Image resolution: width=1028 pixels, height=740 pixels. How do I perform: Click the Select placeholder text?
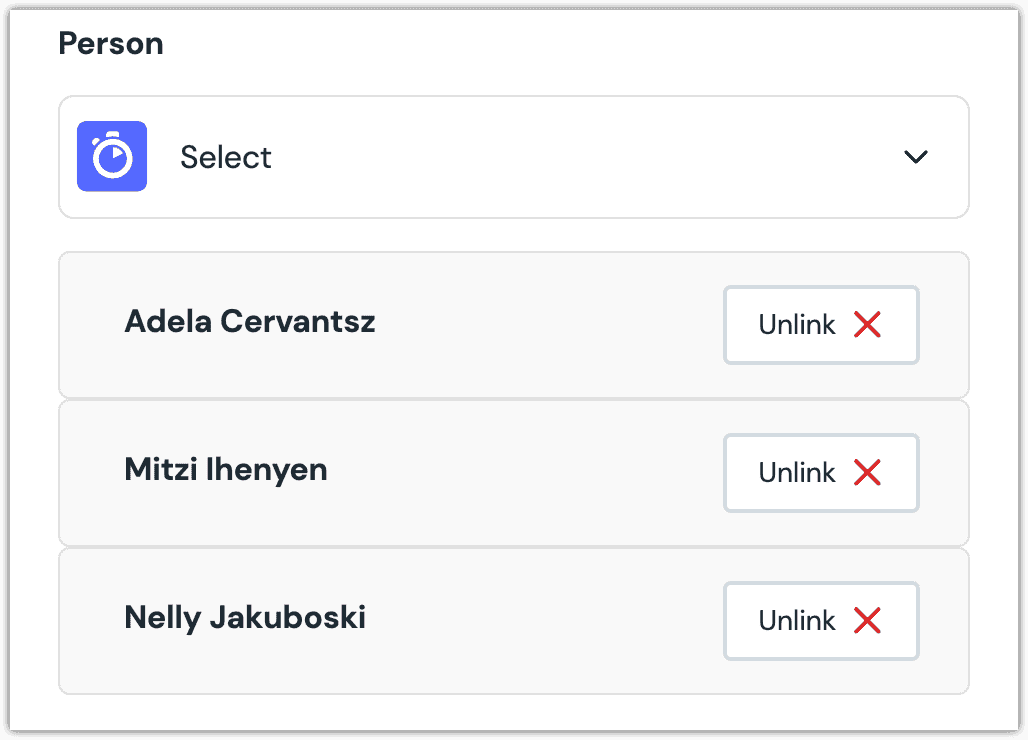pyautogui.click(x=225, y=157)
